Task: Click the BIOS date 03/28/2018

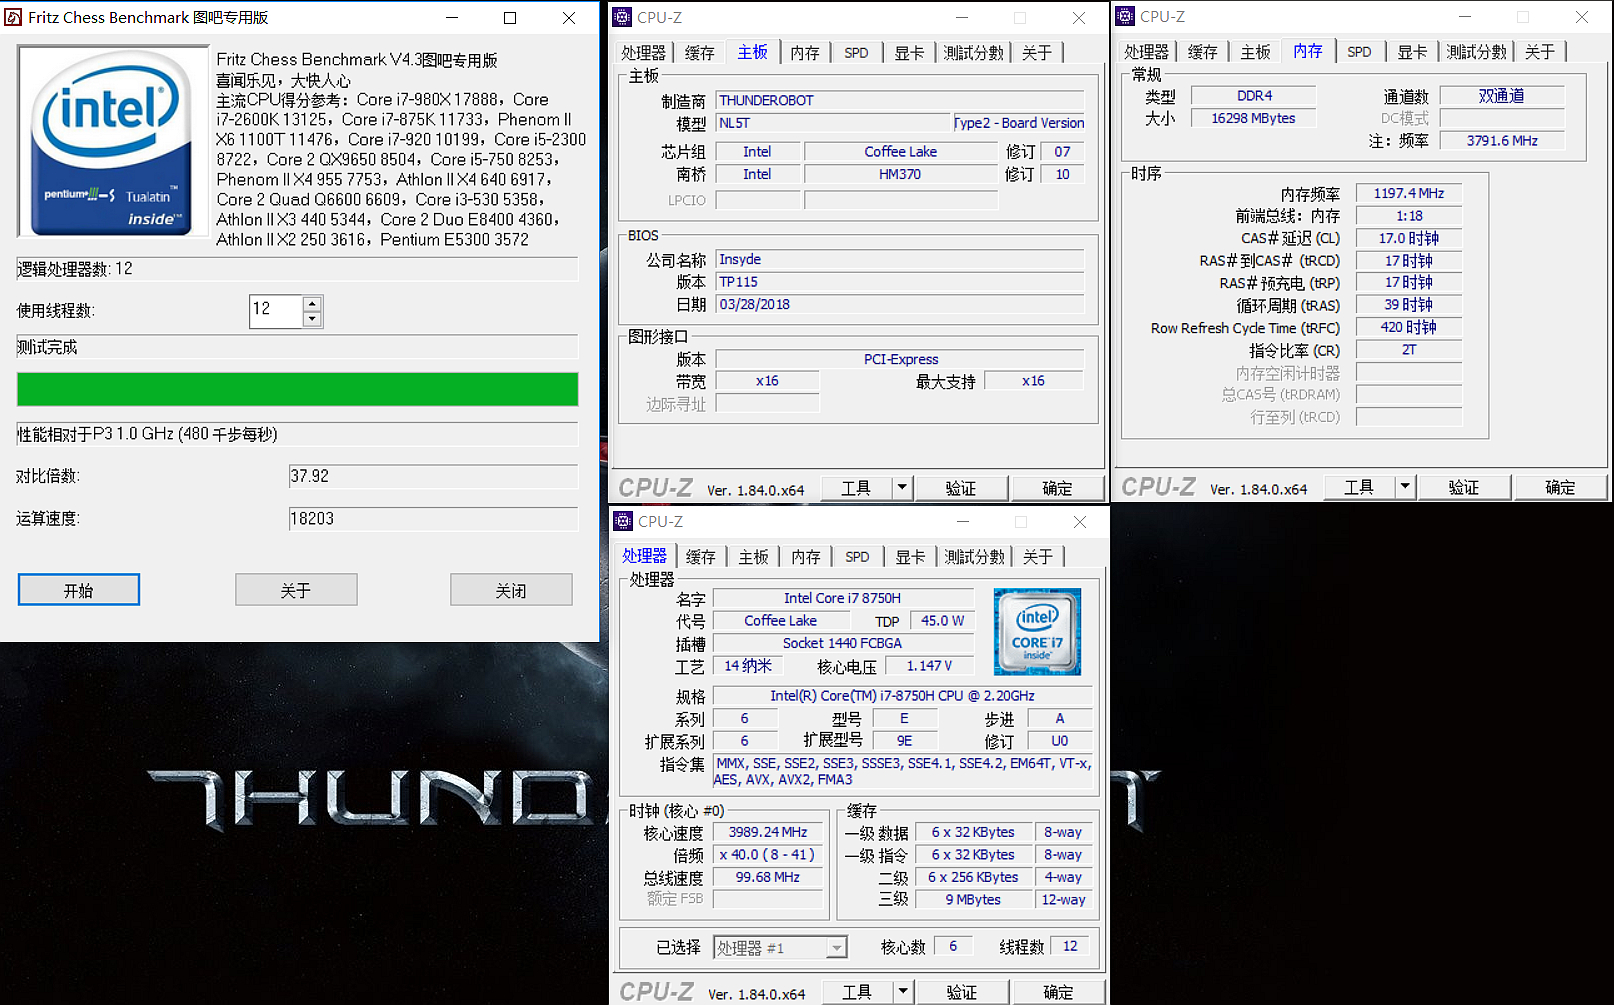Action: 900,304
